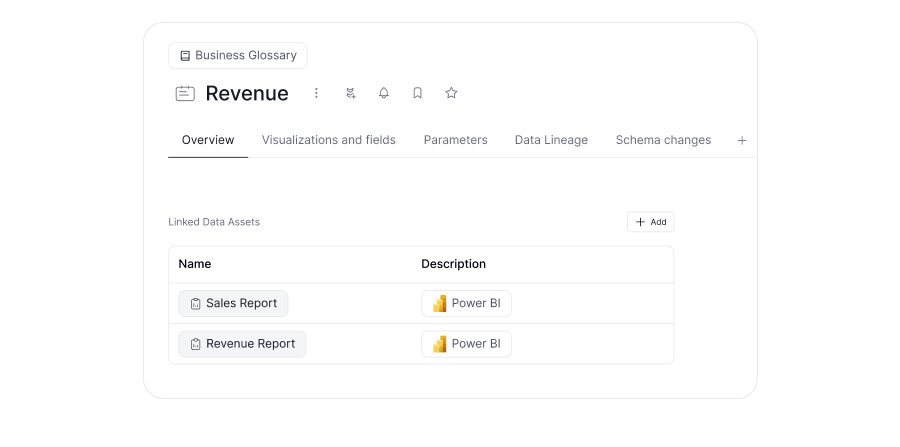Click the lineage add icon next to Revenue
Viewport: 900px width, 447px height.
[x=351, y=93]
